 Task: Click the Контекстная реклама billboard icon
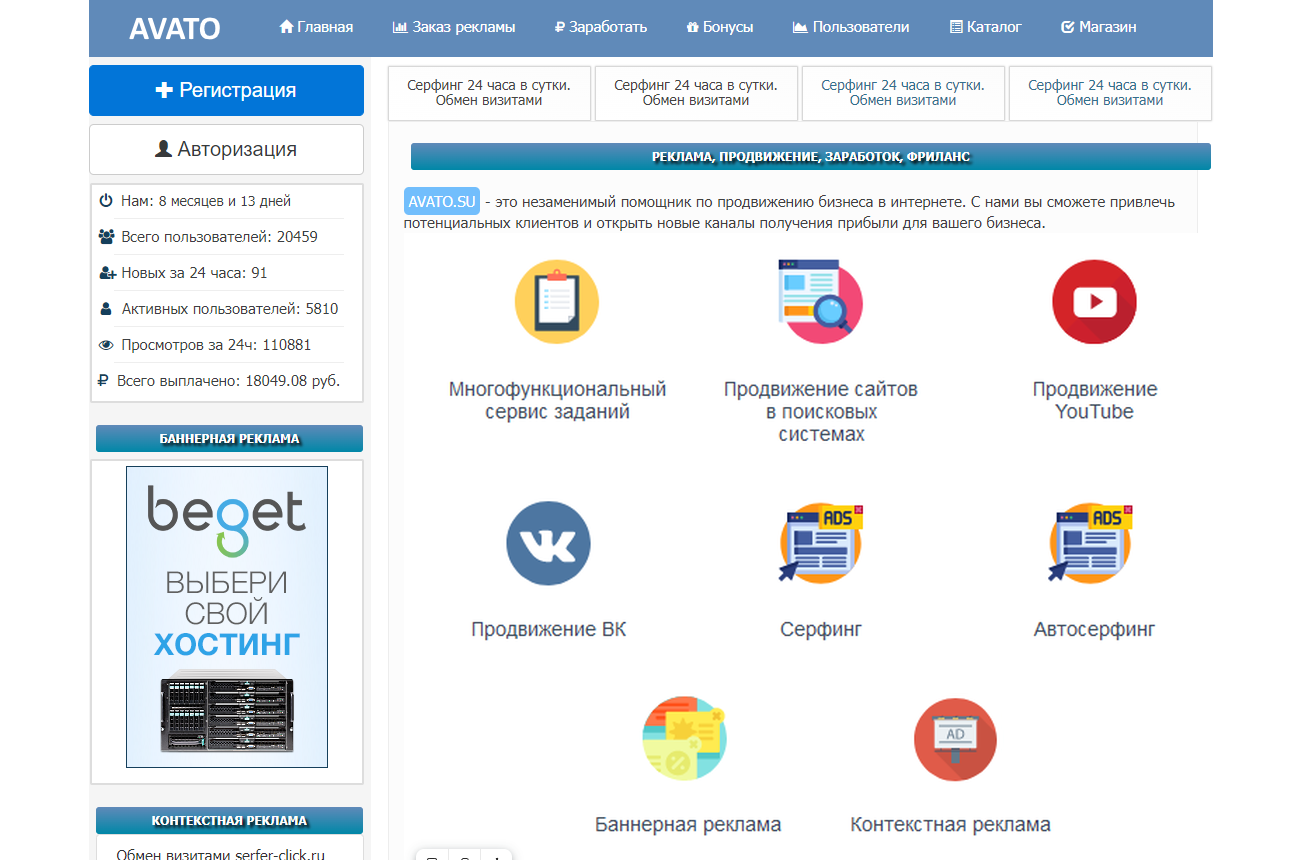955,739
